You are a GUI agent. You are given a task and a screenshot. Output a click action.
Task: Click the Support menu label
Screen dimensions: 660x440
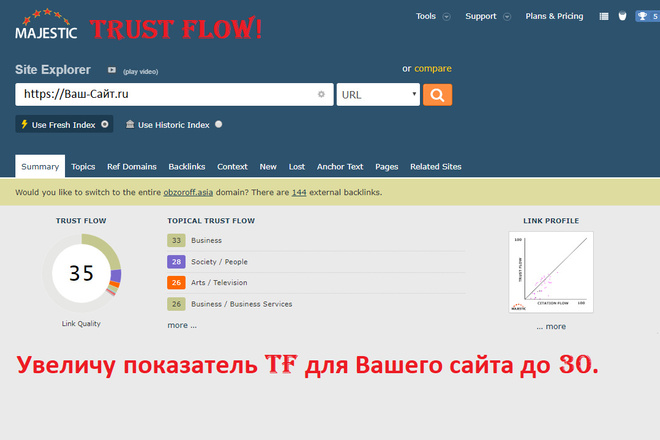(481, 16)
